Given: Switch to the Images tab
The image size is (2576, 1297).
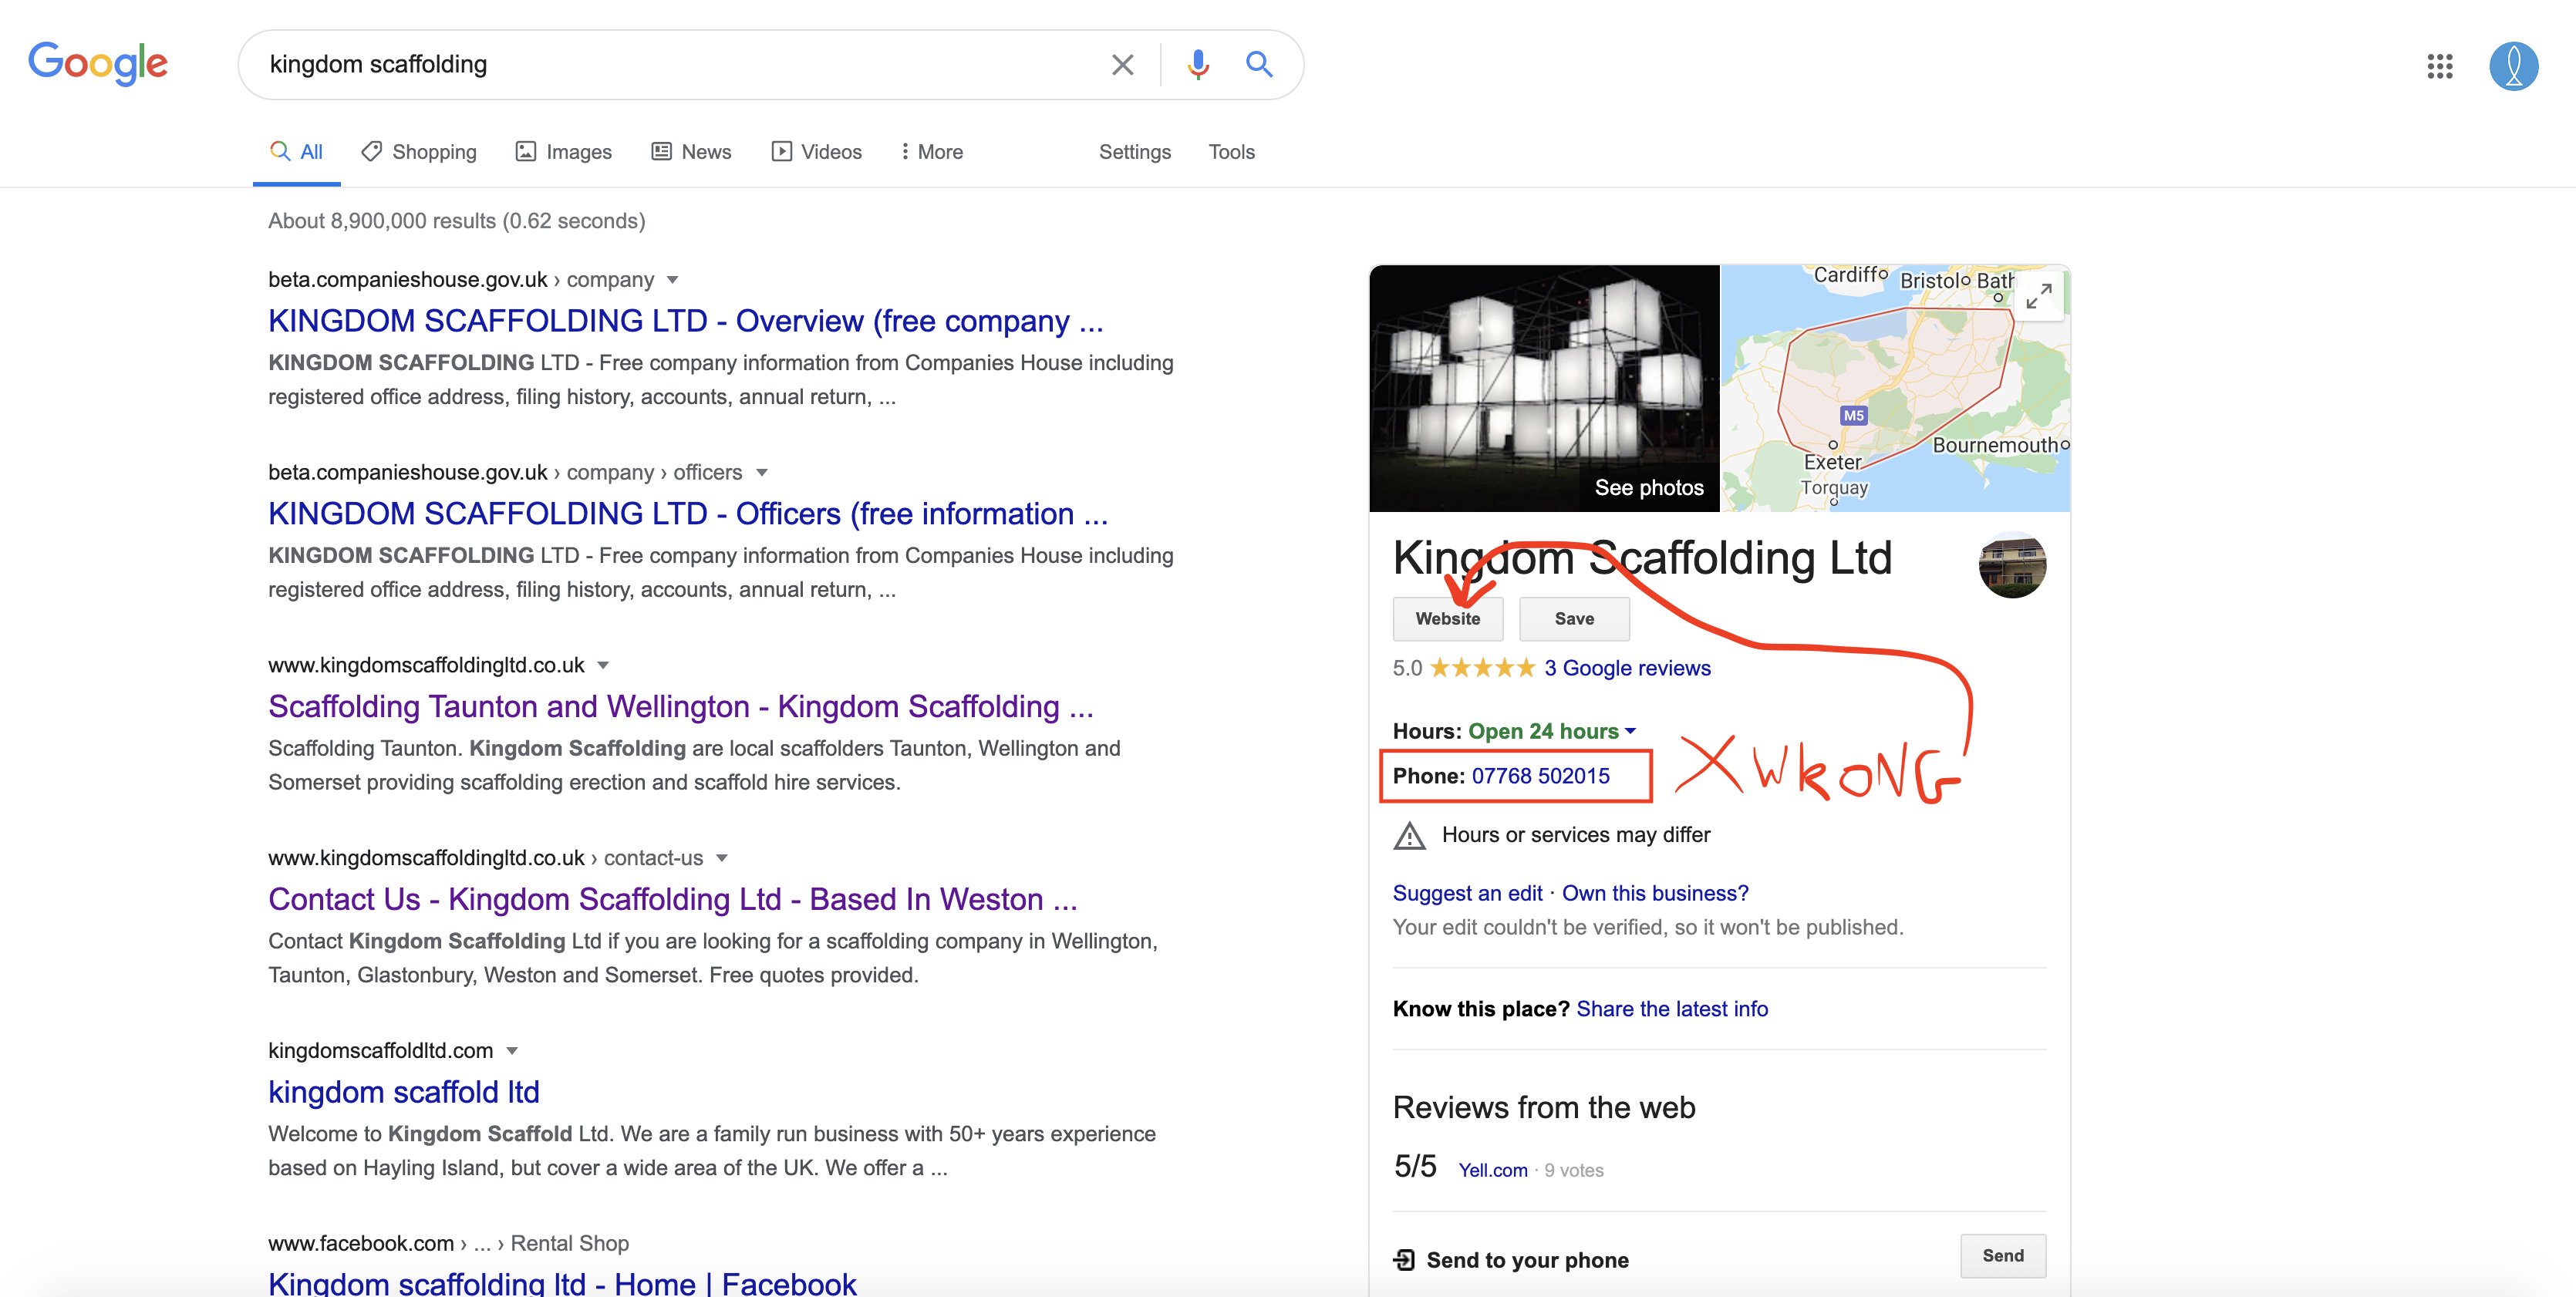Looking at the screenshot, I should tap(563, 152).
